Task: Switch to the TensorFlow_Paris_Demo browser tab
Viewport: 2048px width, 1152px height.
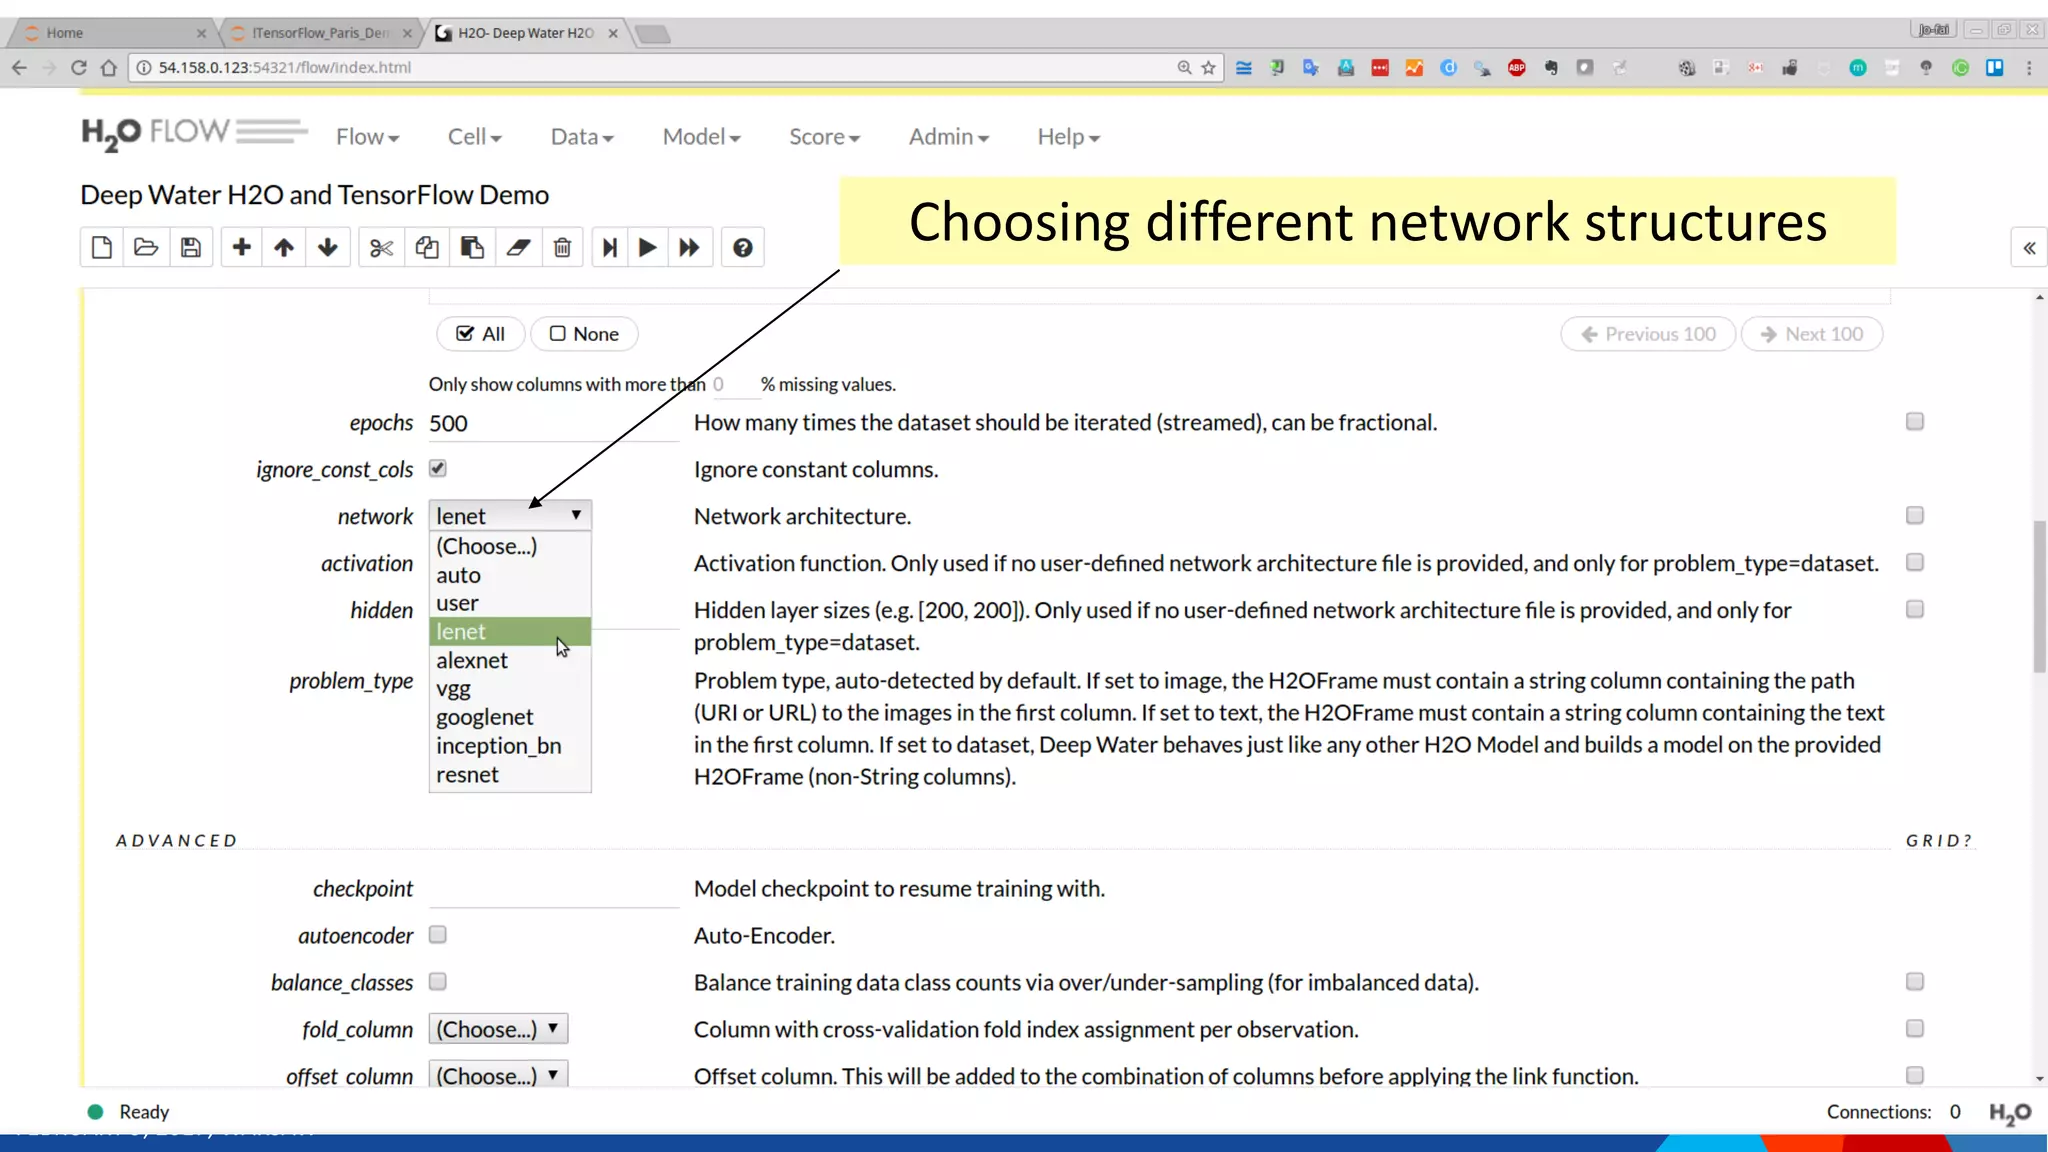Action: 320,33
